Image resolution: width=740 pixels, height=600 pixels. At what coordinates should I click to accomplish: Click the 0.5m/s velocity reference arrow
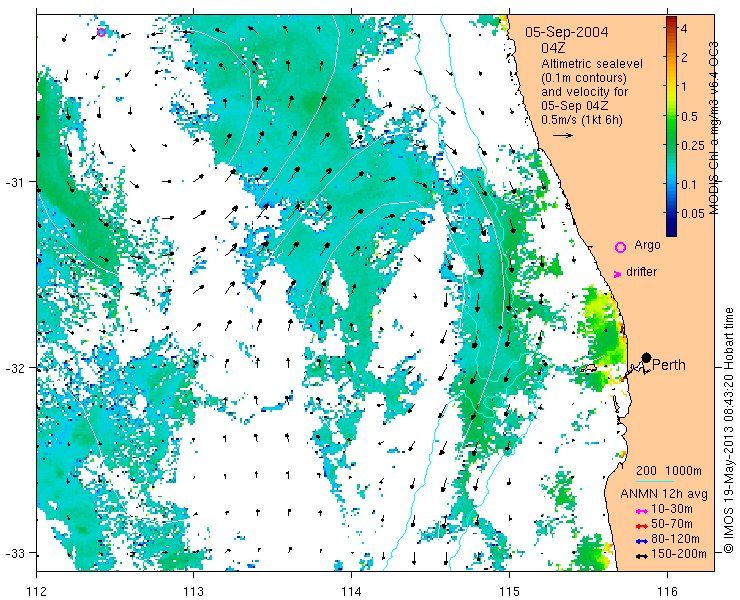pyautogui.click(x=563, y=135)
